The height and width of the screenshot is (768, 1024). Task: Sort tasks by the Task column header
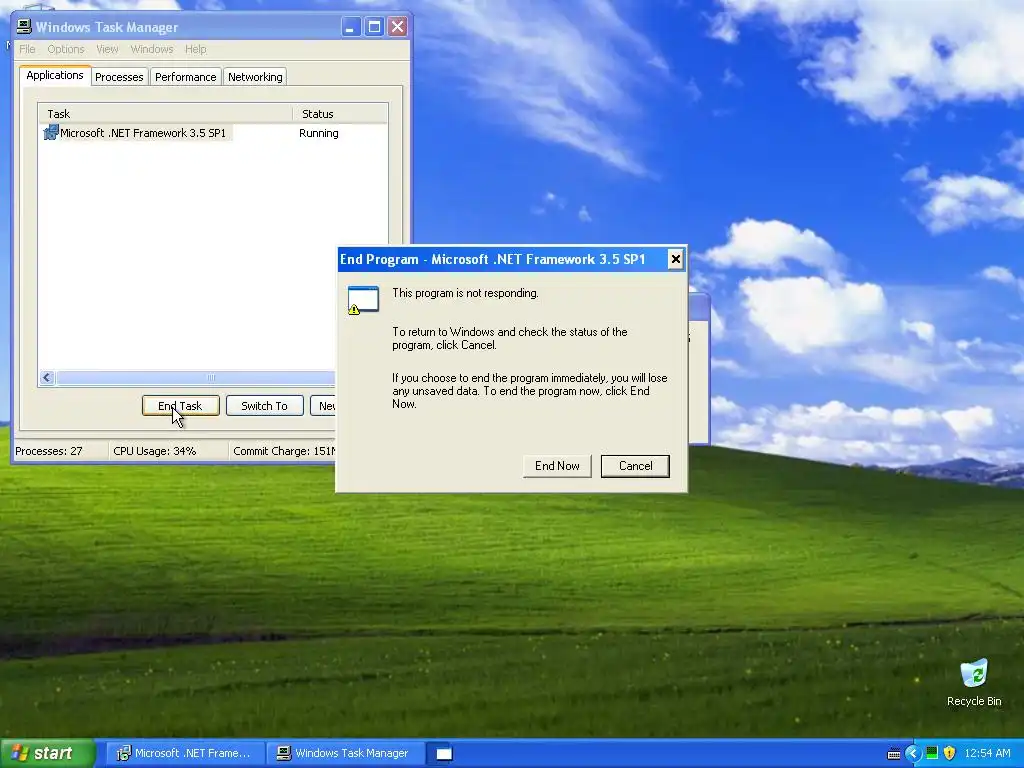coord(166,114)
